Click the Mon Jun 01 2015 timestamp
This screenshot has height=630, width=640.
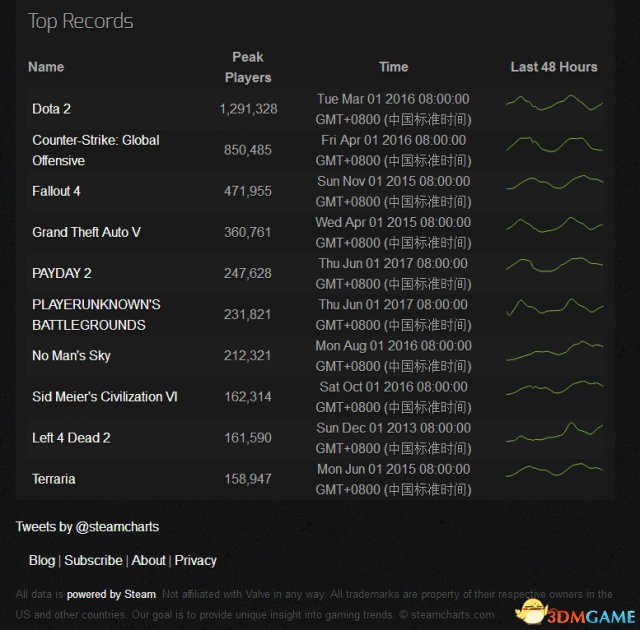point(393,479)
